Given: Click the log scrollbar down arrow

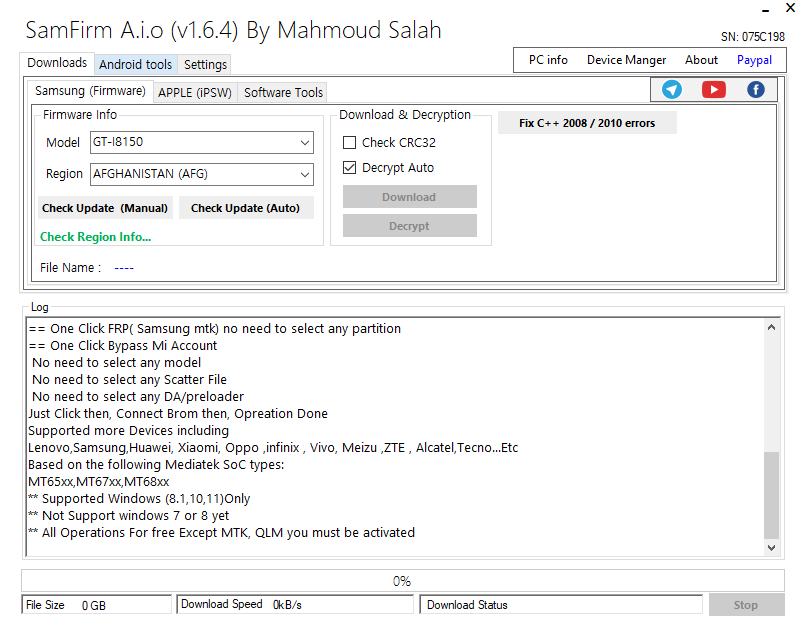Looking at the screenshot, I should click(x=771, y=548).
